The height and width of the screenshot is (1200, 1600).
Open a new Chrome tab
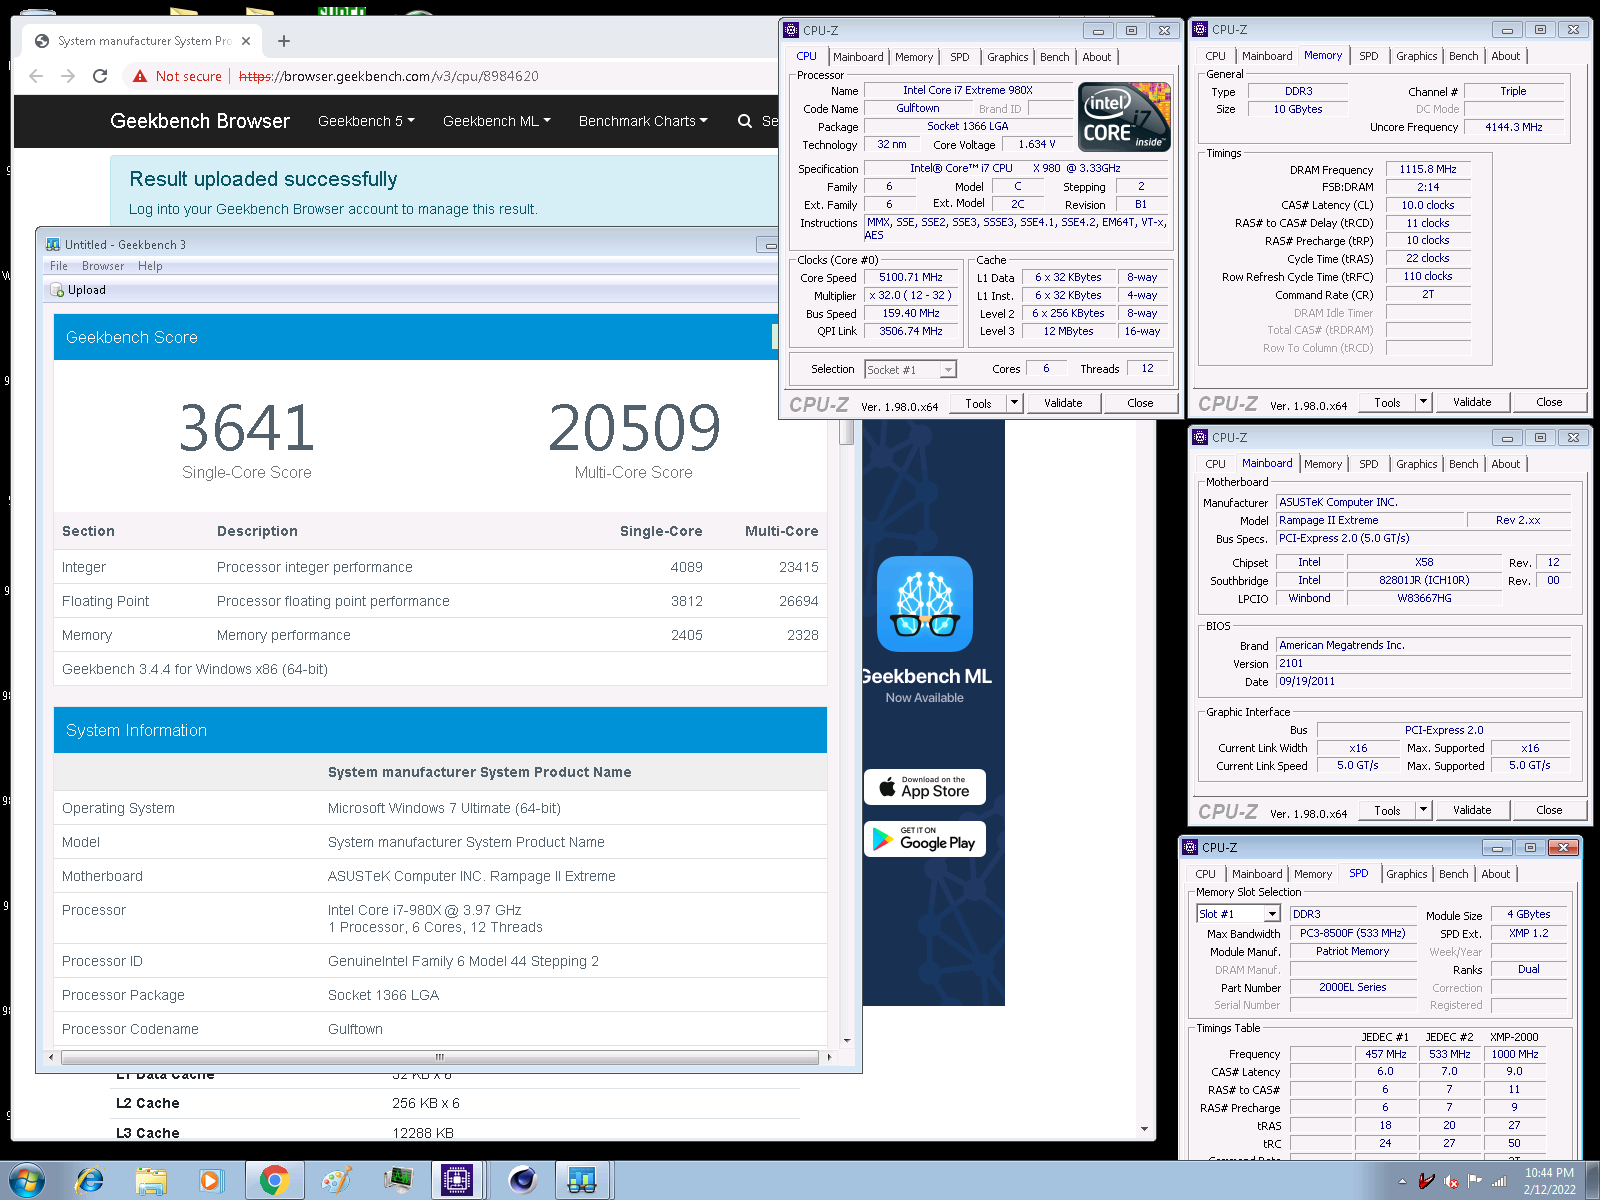pos(284,41)
